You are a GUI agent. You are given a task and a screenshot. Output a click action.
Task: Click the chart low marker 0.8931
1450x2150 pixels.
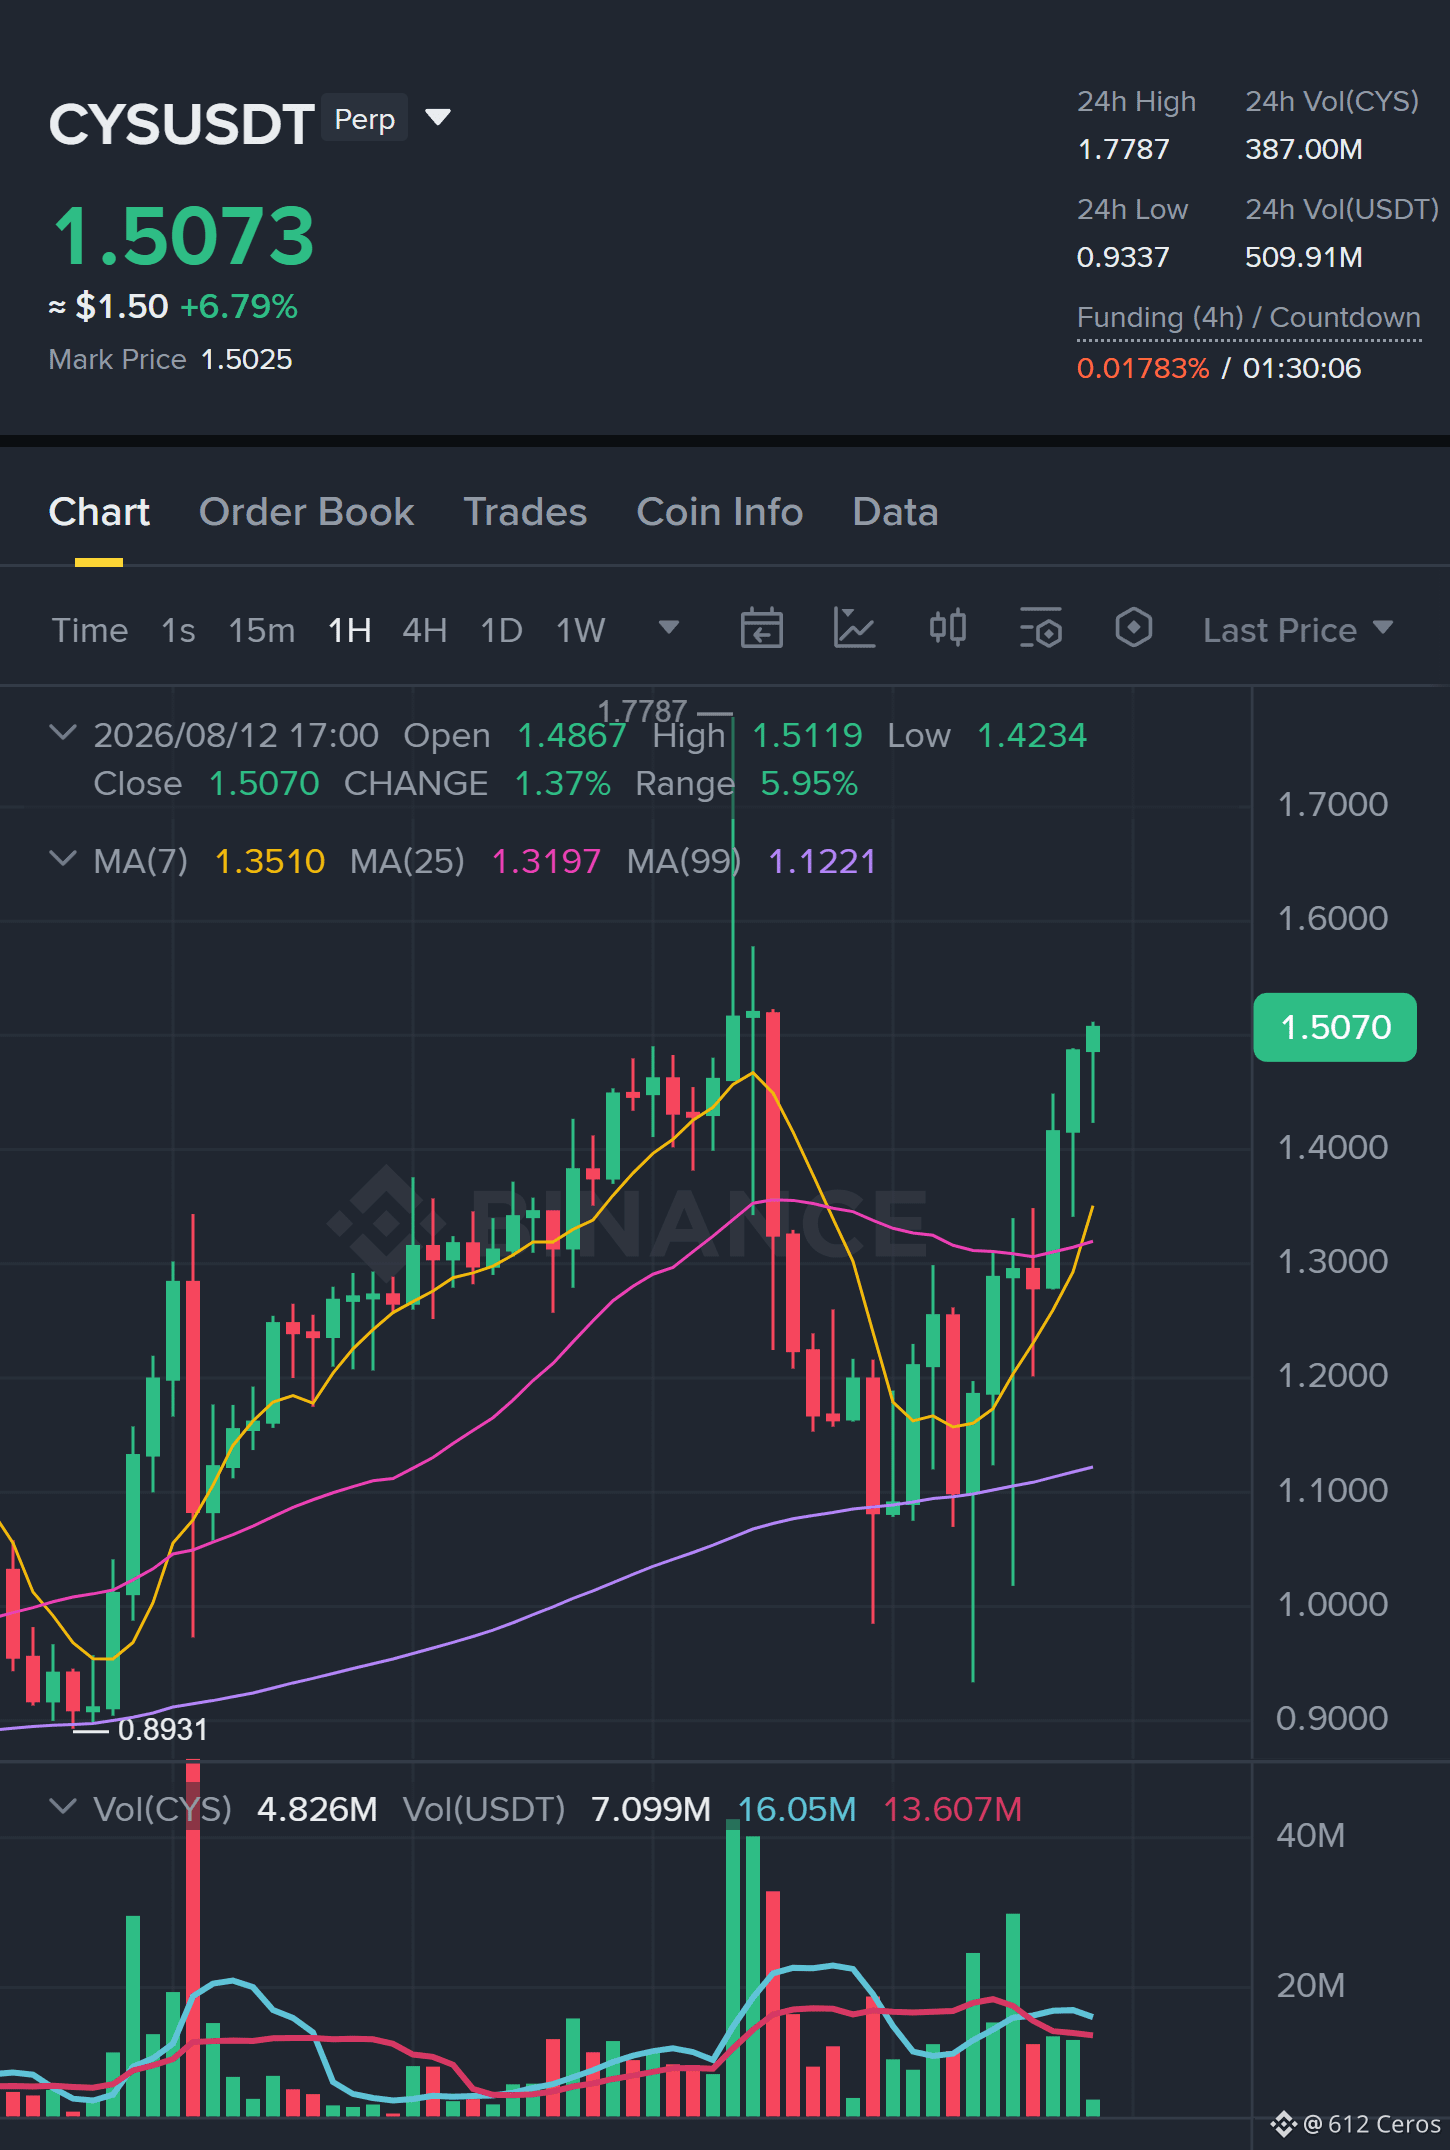coord(163,1729)
